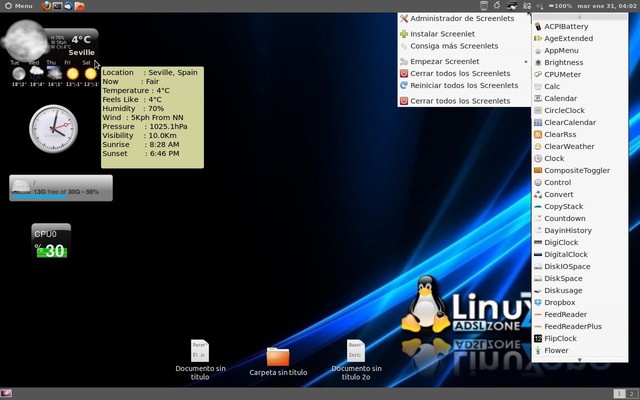The height and width of the screenshot is (400, 640).
Task: Start the Flower screenlet
Action: coord(580,351)
